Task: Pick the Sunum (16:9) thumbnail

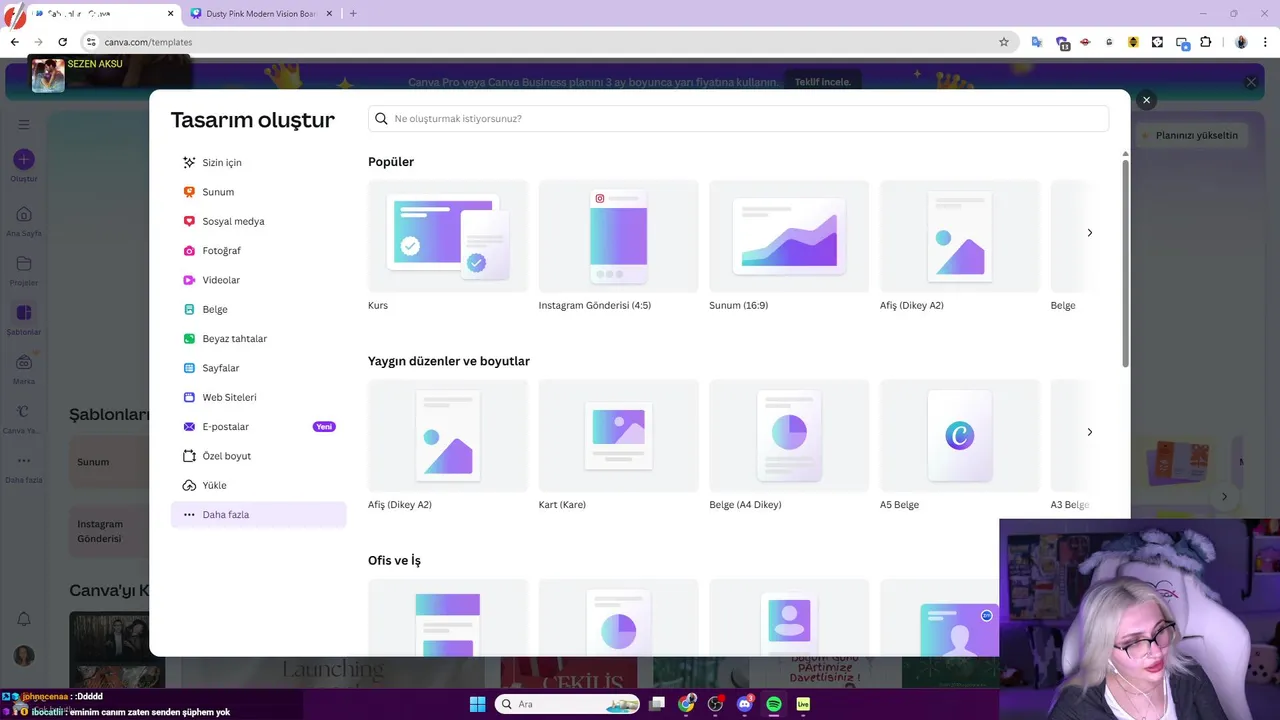Action: click(x=789, y=236)
